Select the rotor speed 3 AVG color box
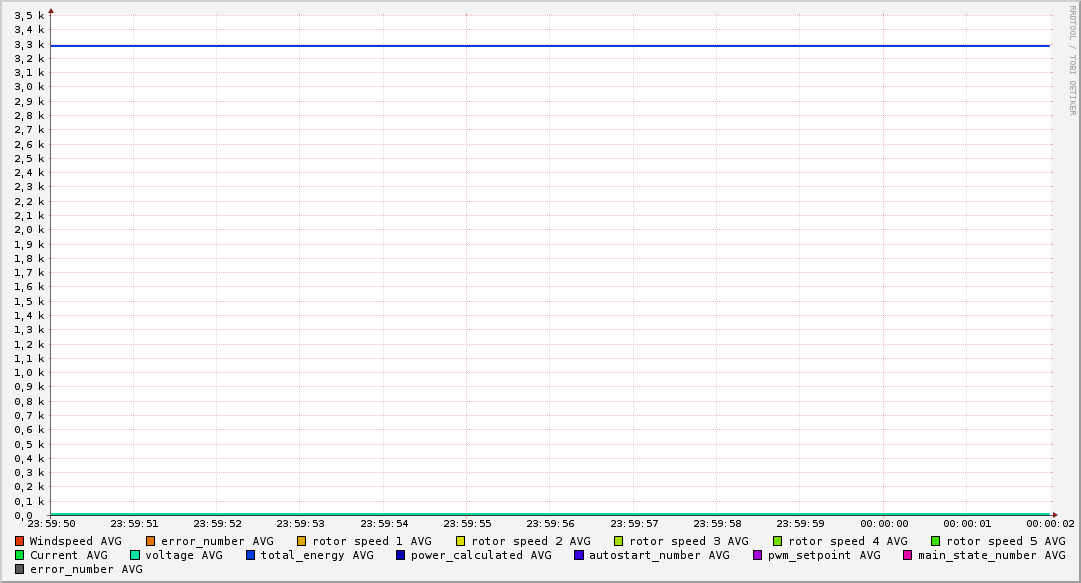The width and height of the screenshot is (1081, 583). click(618, 541)
